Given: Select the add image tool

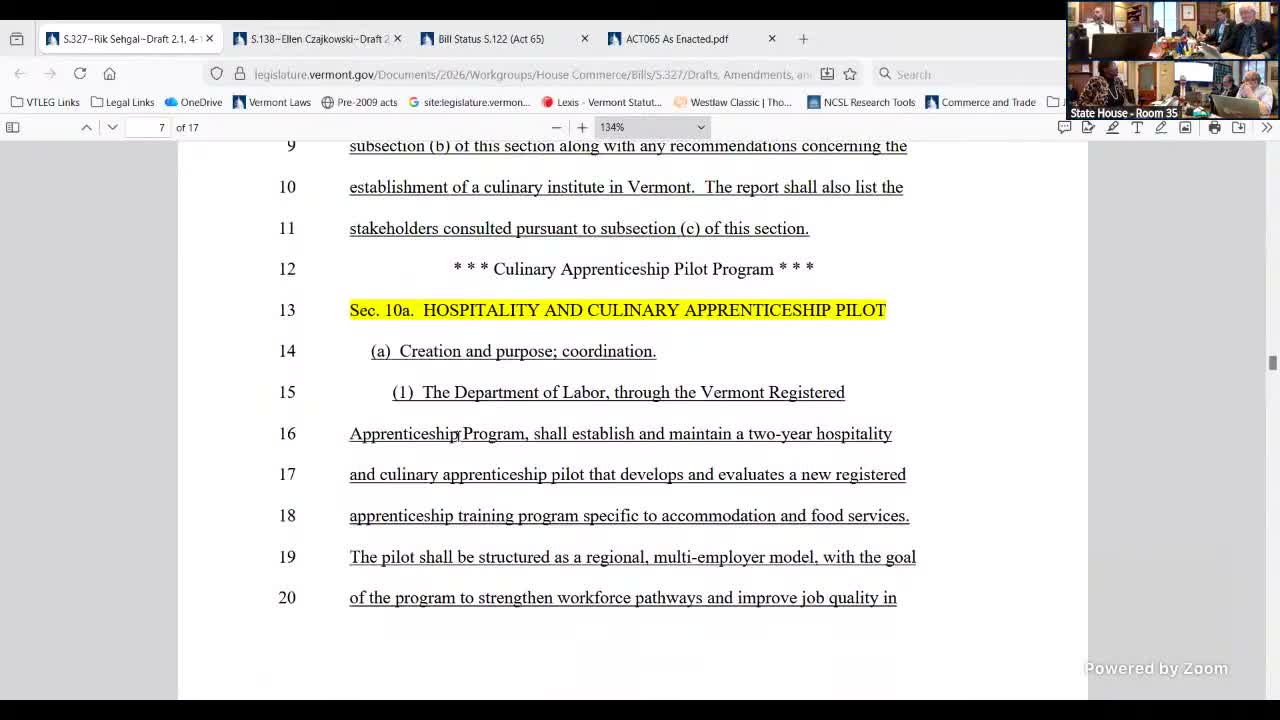Looking at the screenshot, I should (1185, 127).
